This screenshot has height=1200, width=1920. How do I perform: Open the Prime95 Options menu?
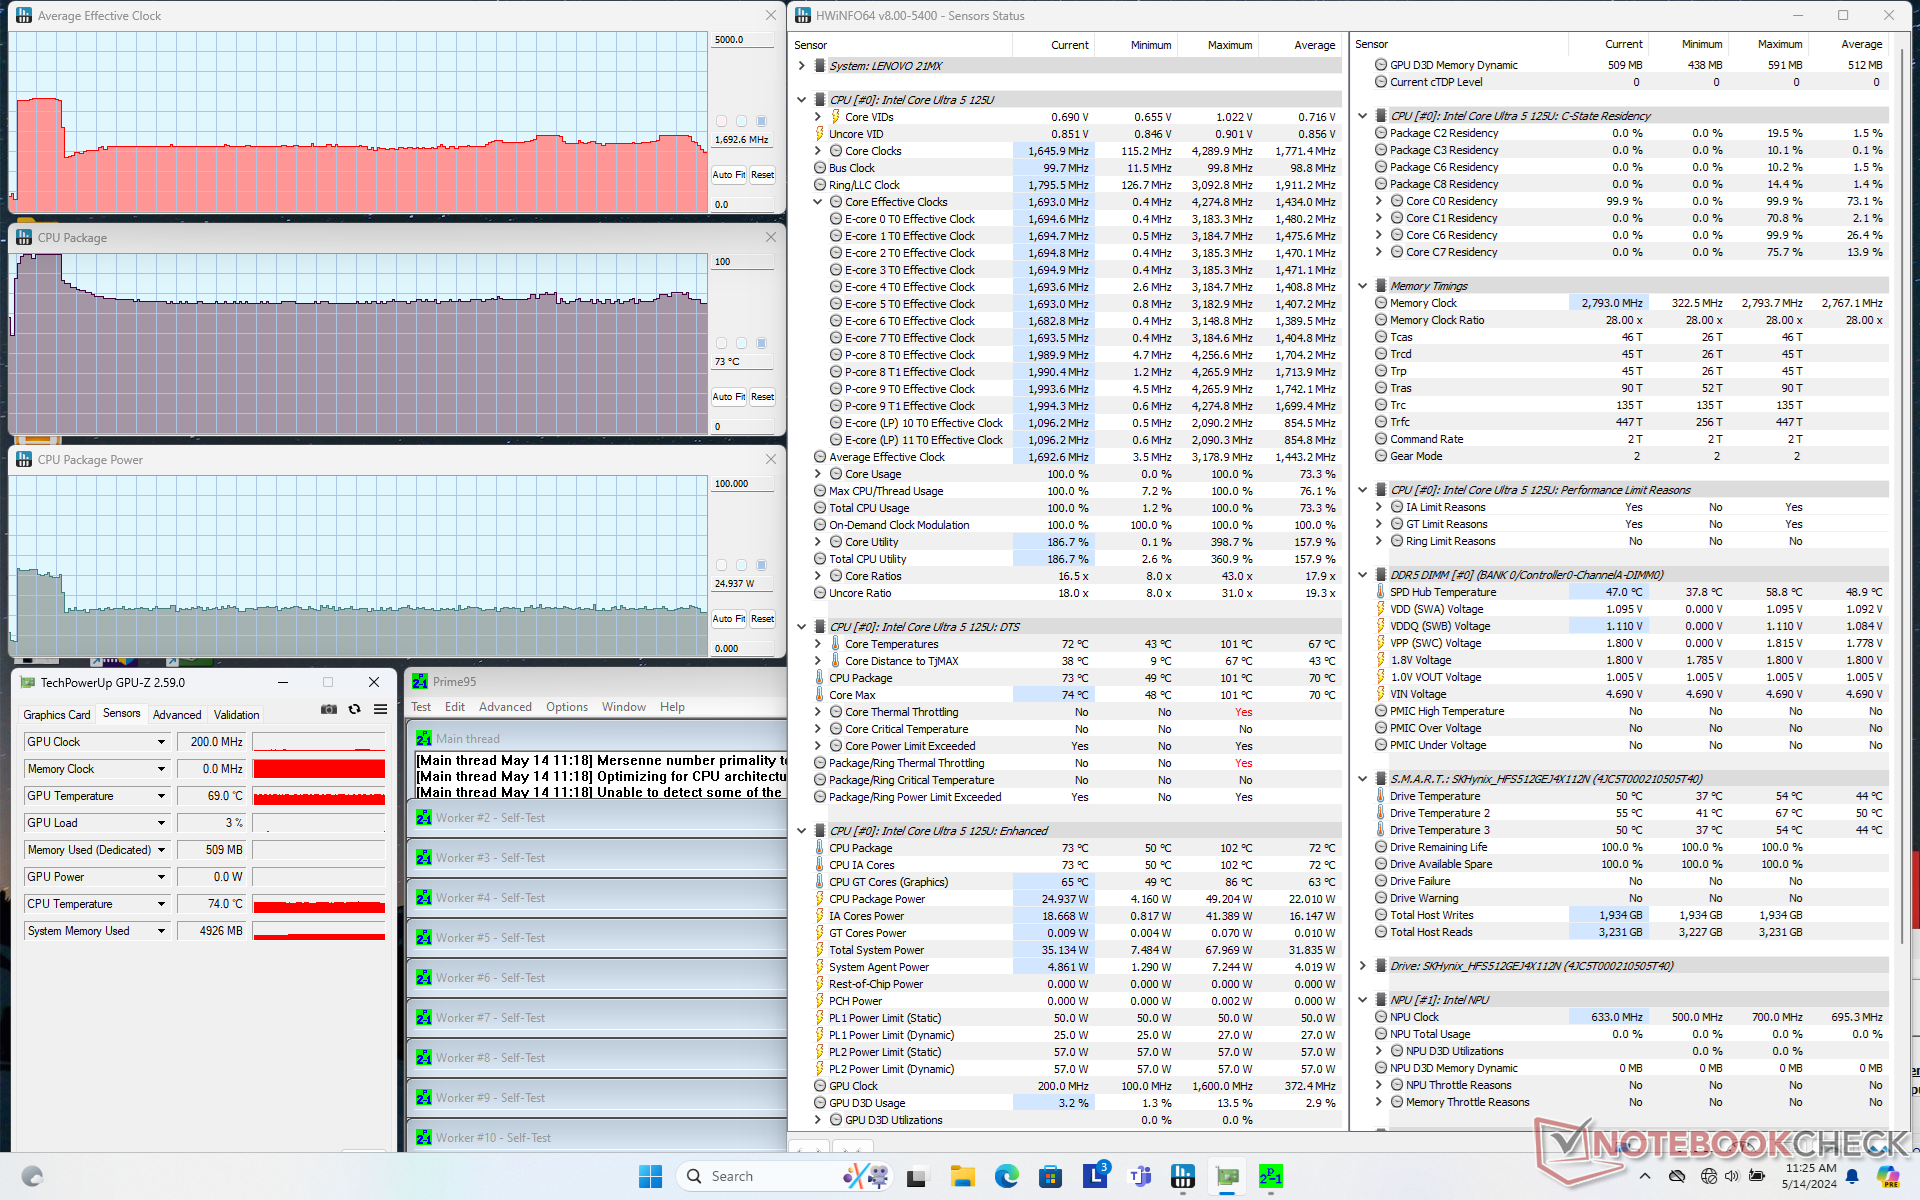[x=566, y=707]
